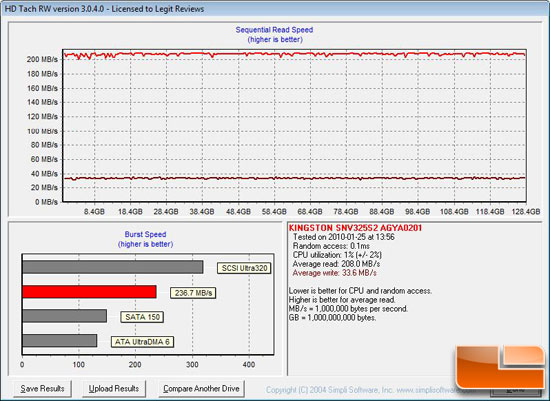Click the 68.4GB x-axis label

310,212
